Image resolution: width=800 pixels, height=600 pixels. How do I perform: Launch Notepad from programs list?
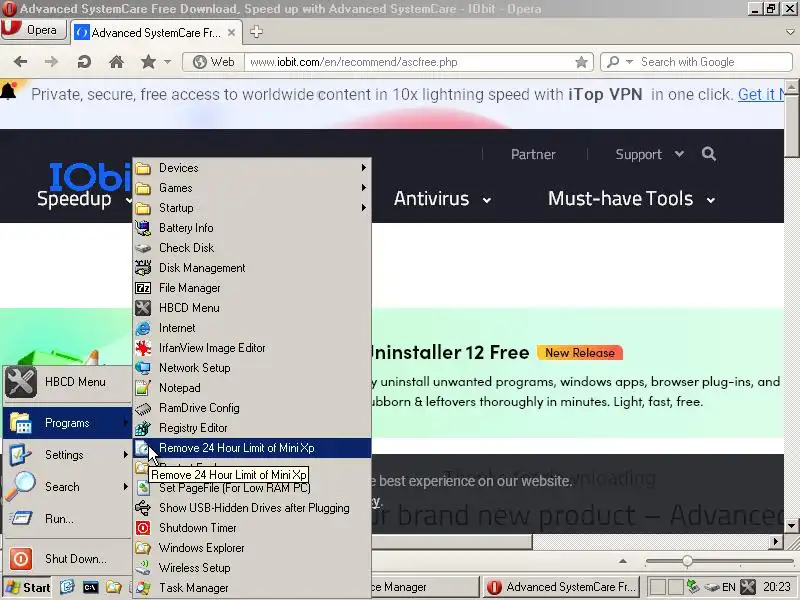[252, 388]
